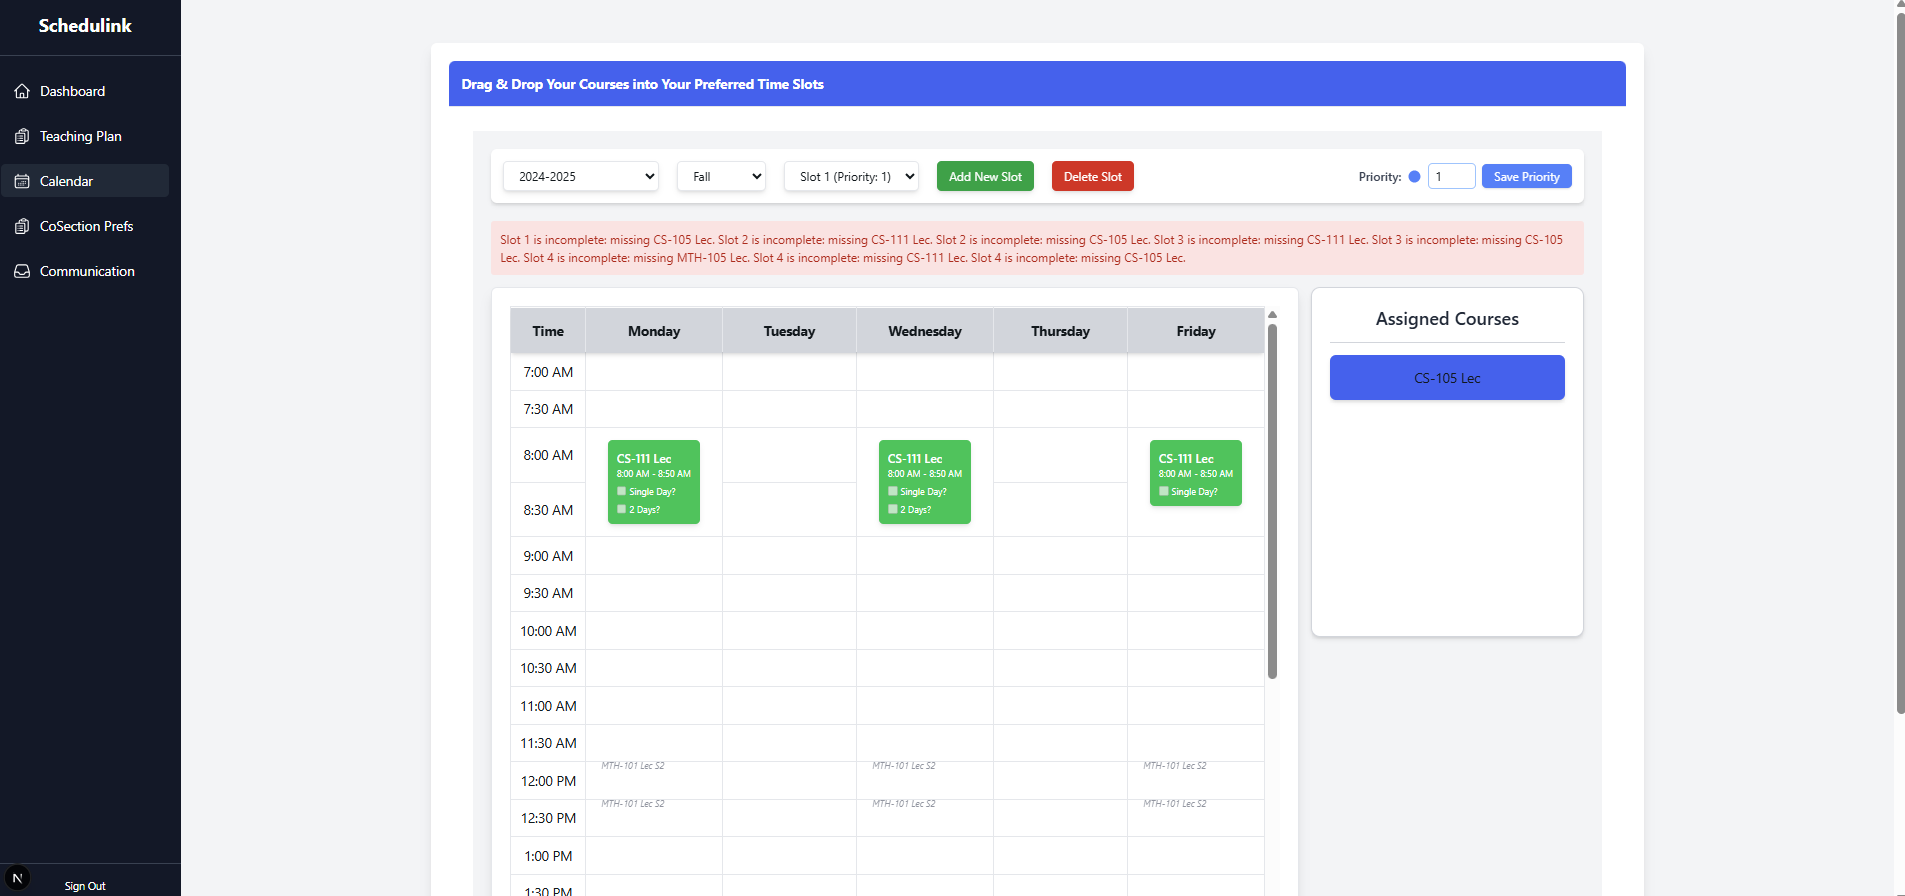Click the 8:30 AM time label

click(x=548, y=510)
